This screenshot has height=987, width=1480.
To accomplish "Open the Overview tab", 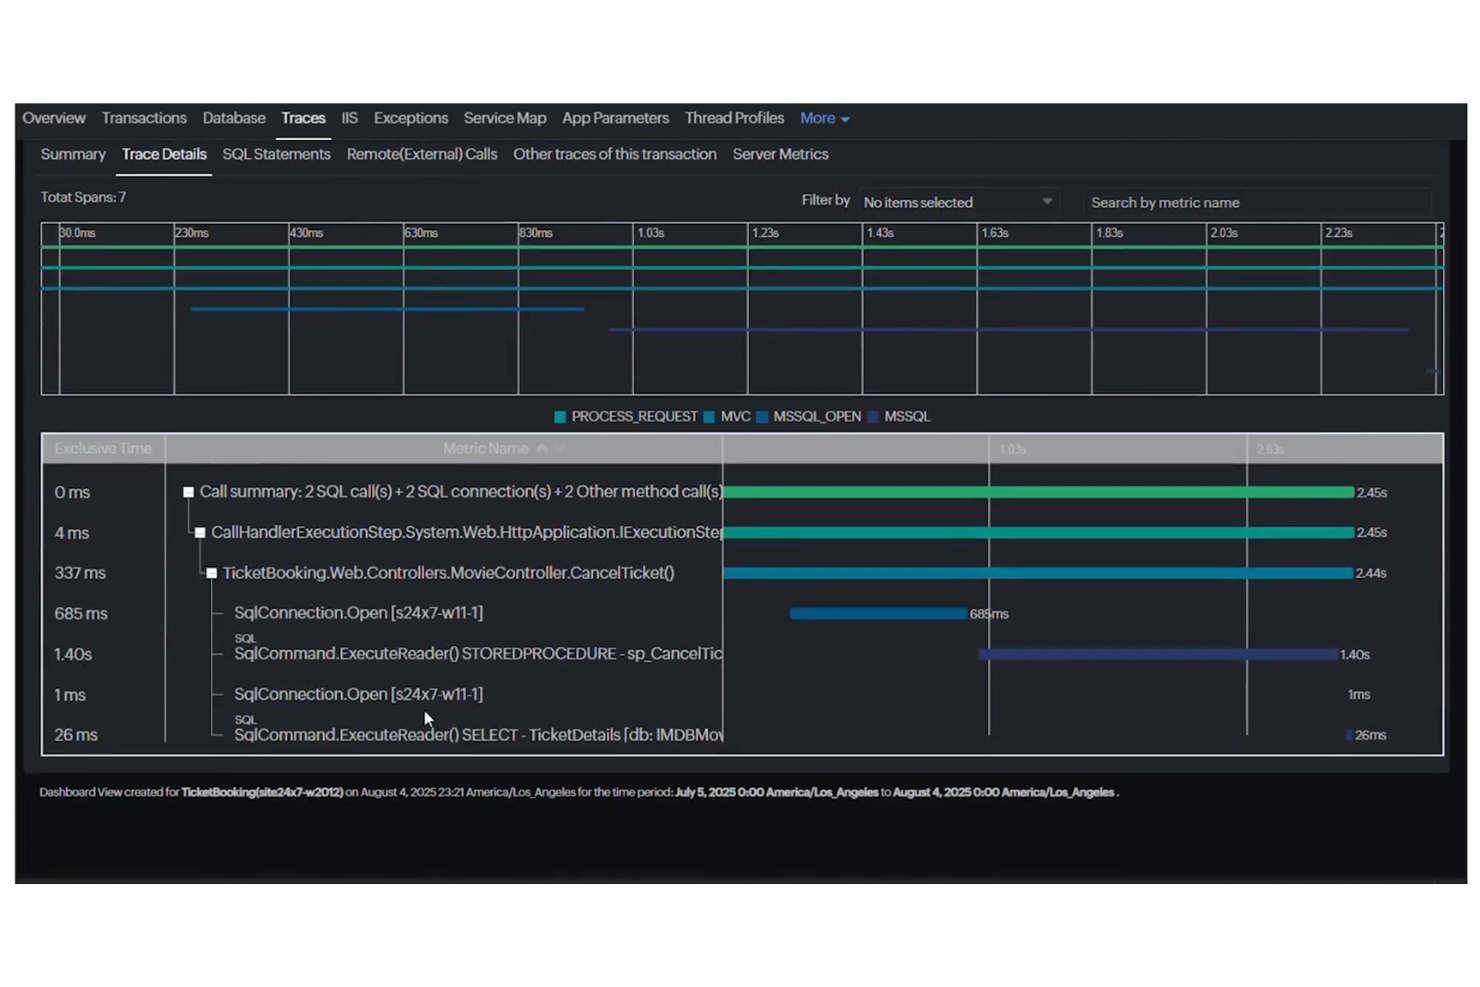I will [54, 118].
